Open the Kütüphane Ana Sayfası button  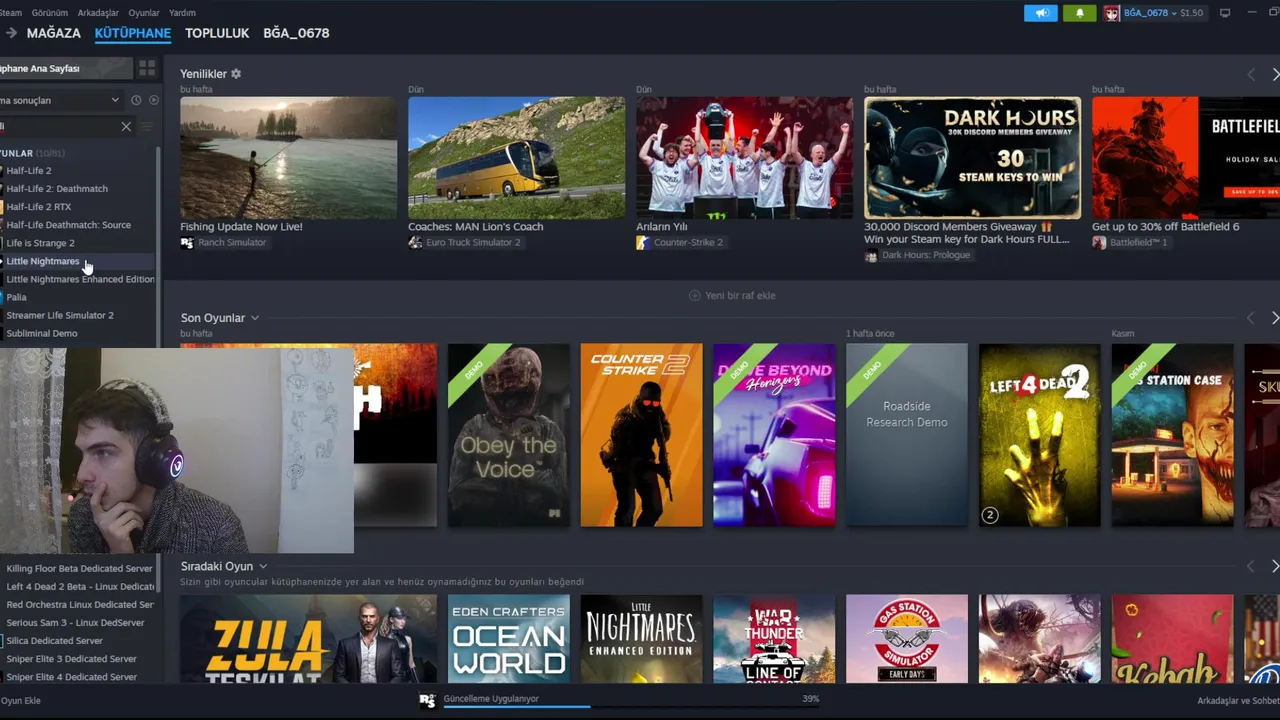[x=65, y=68]
